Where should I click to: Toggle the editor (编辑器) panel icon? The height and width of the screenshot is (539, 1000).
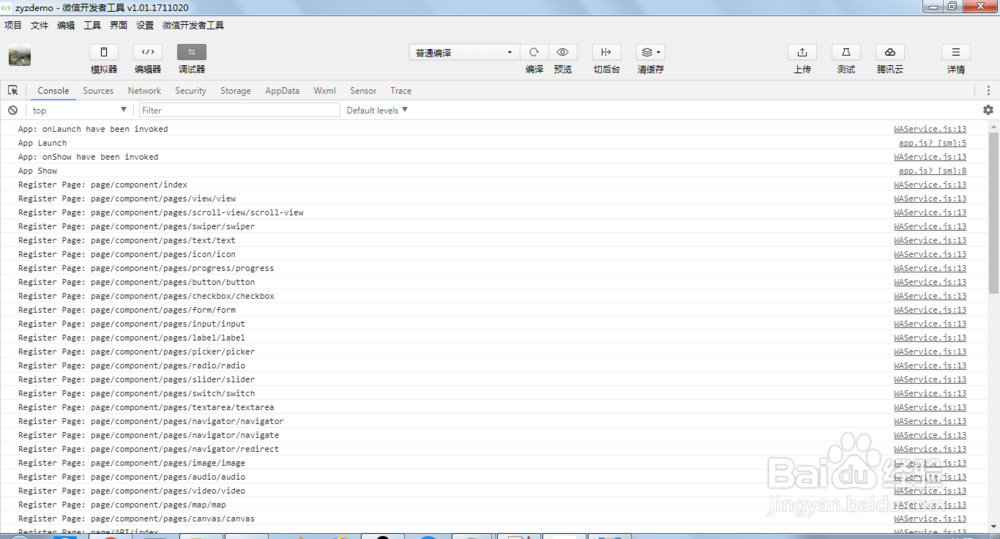(x=147, y=52)
